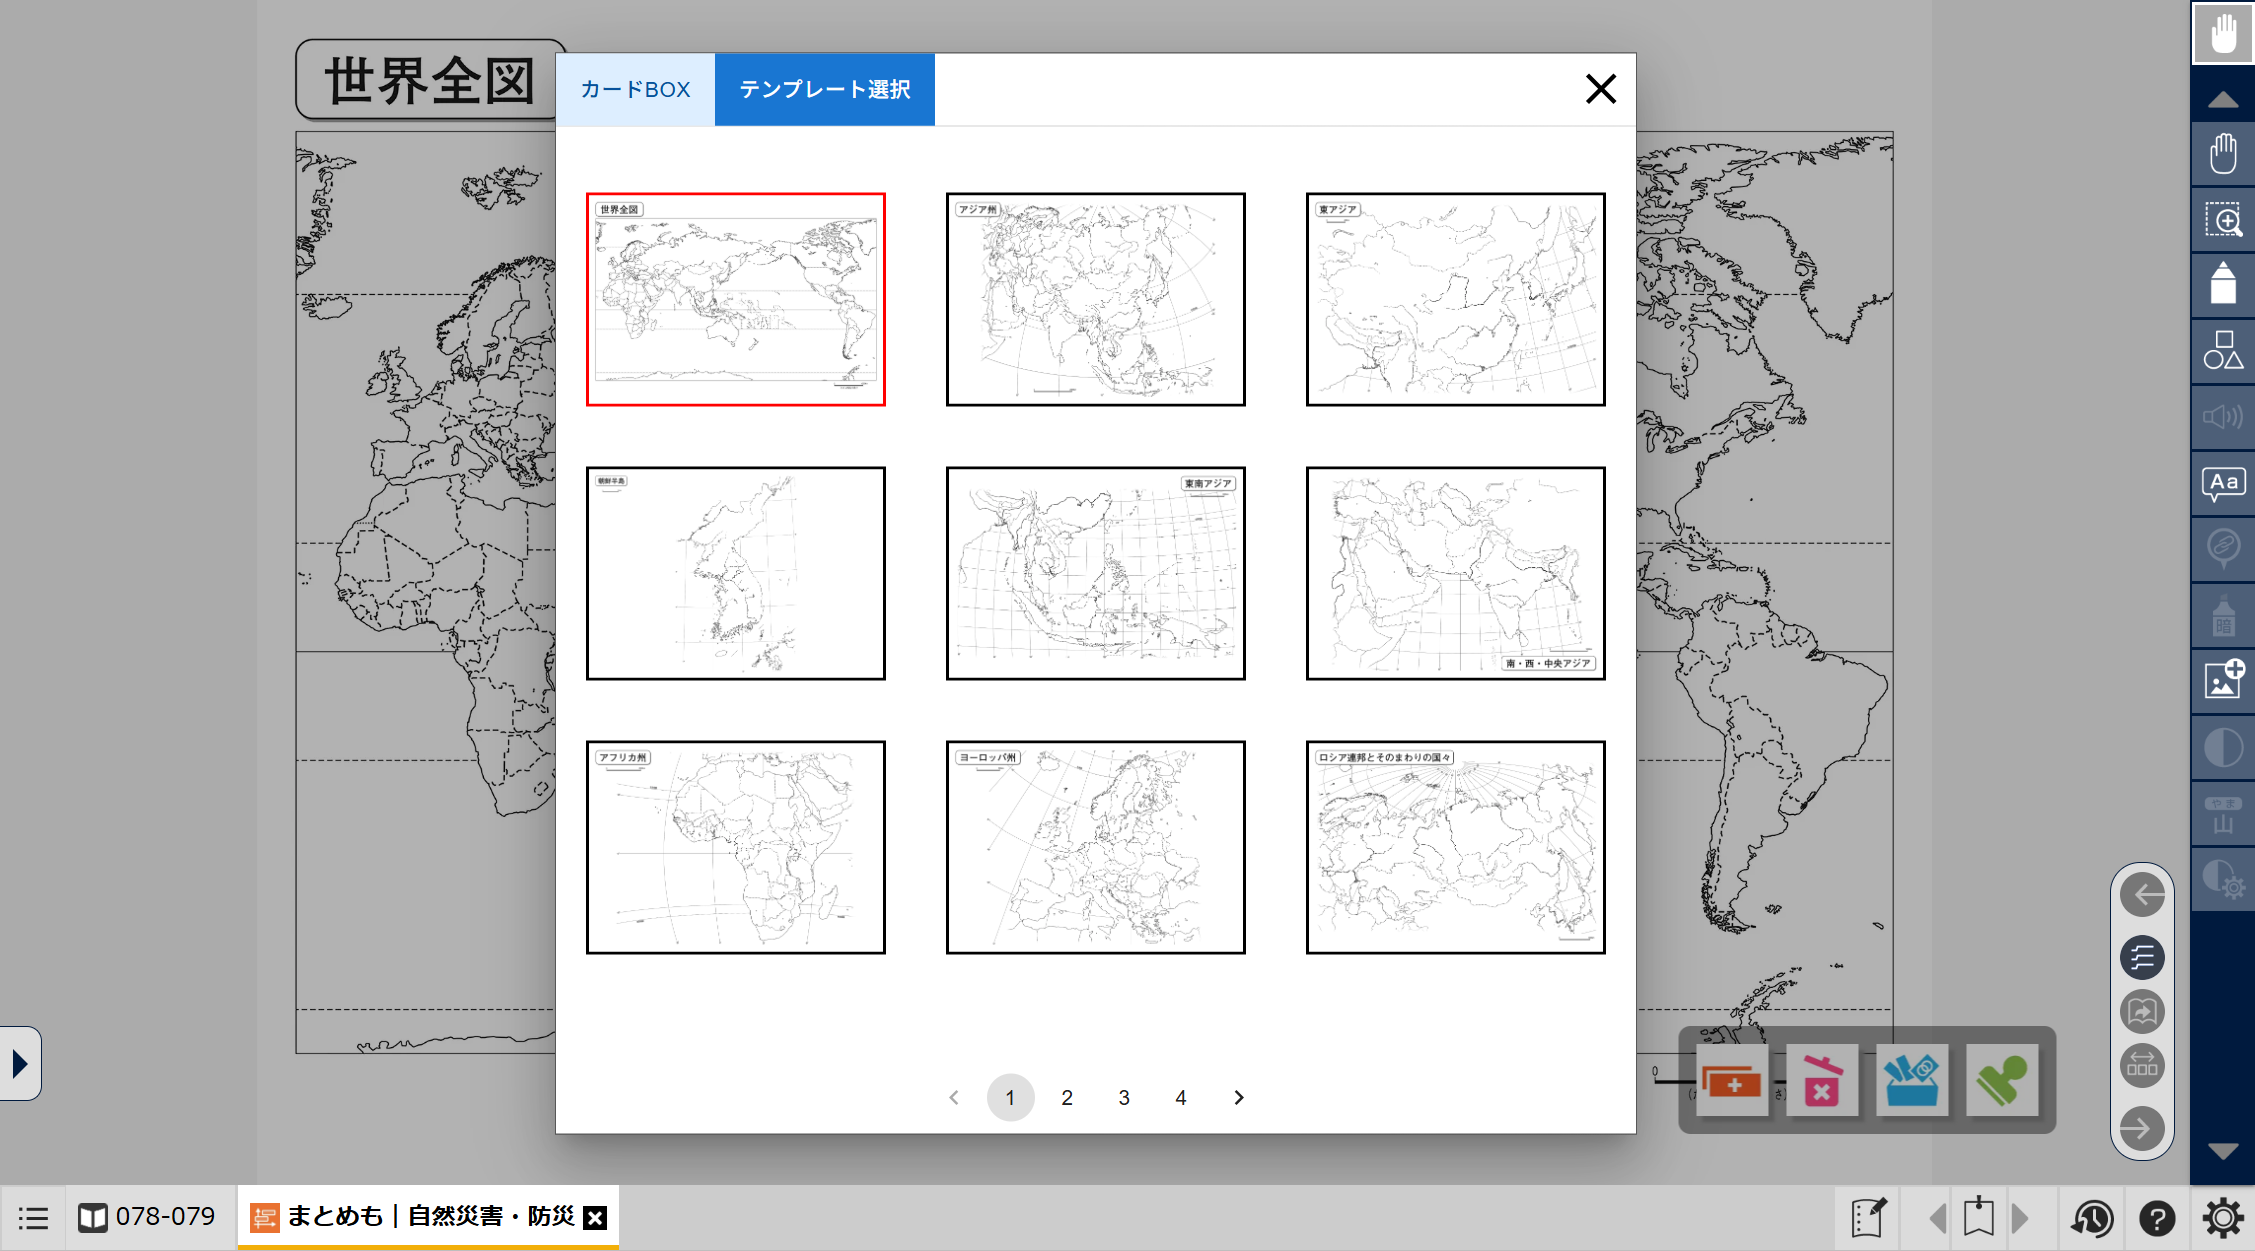Open the blue toolbox icon

tap(1912, 1080)
